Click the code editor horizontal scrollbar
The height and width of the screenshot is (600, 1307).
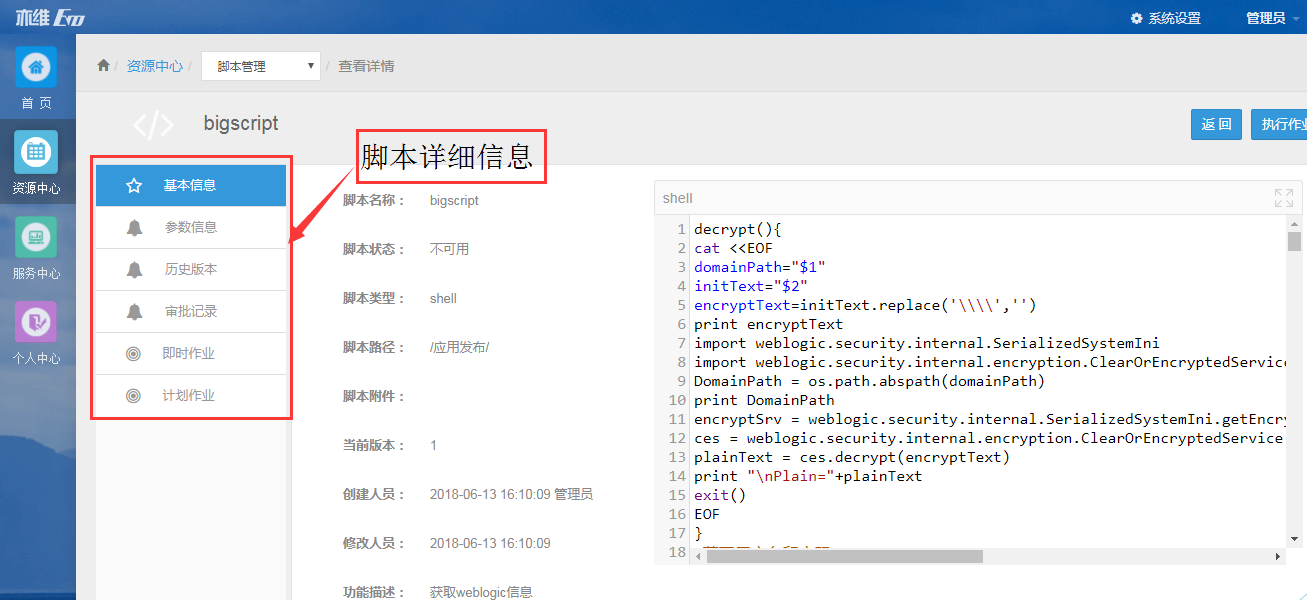tap(844, 556)
